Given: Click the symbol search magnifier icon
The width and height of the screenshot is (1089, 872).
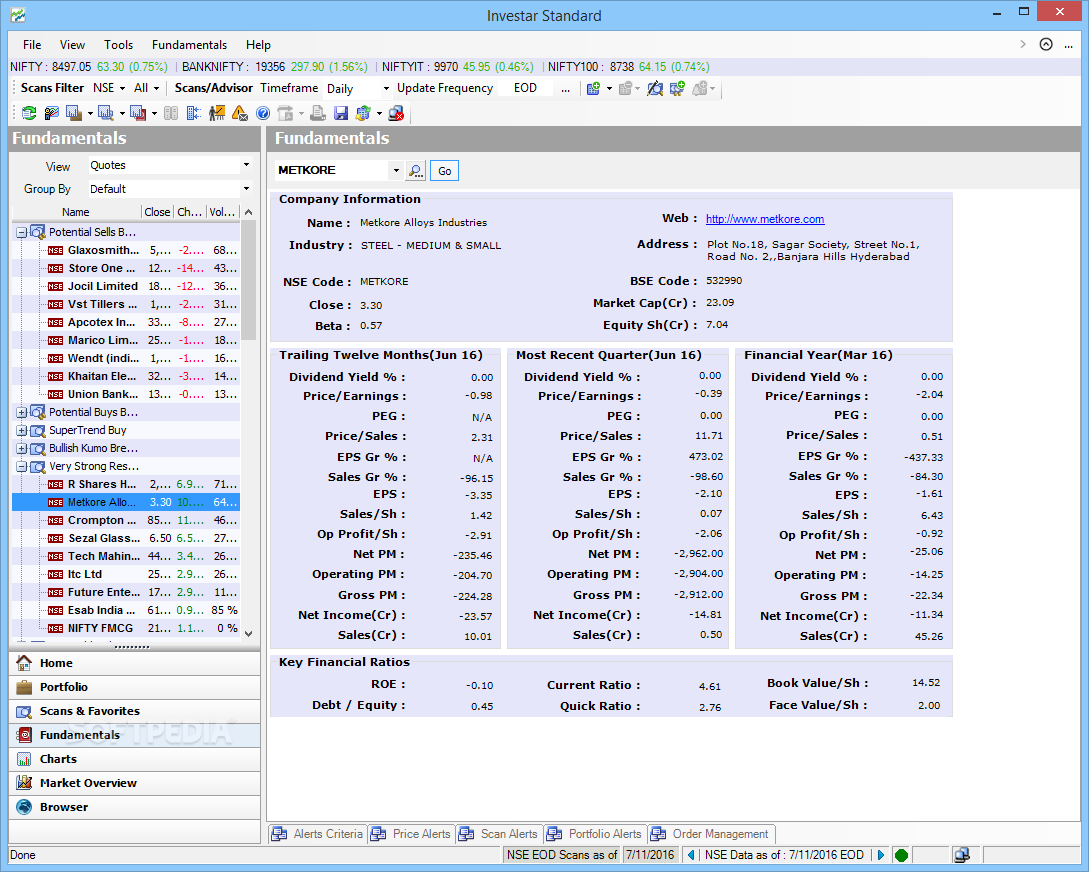Looking at the screenshot, I should (x=415, y=171).
